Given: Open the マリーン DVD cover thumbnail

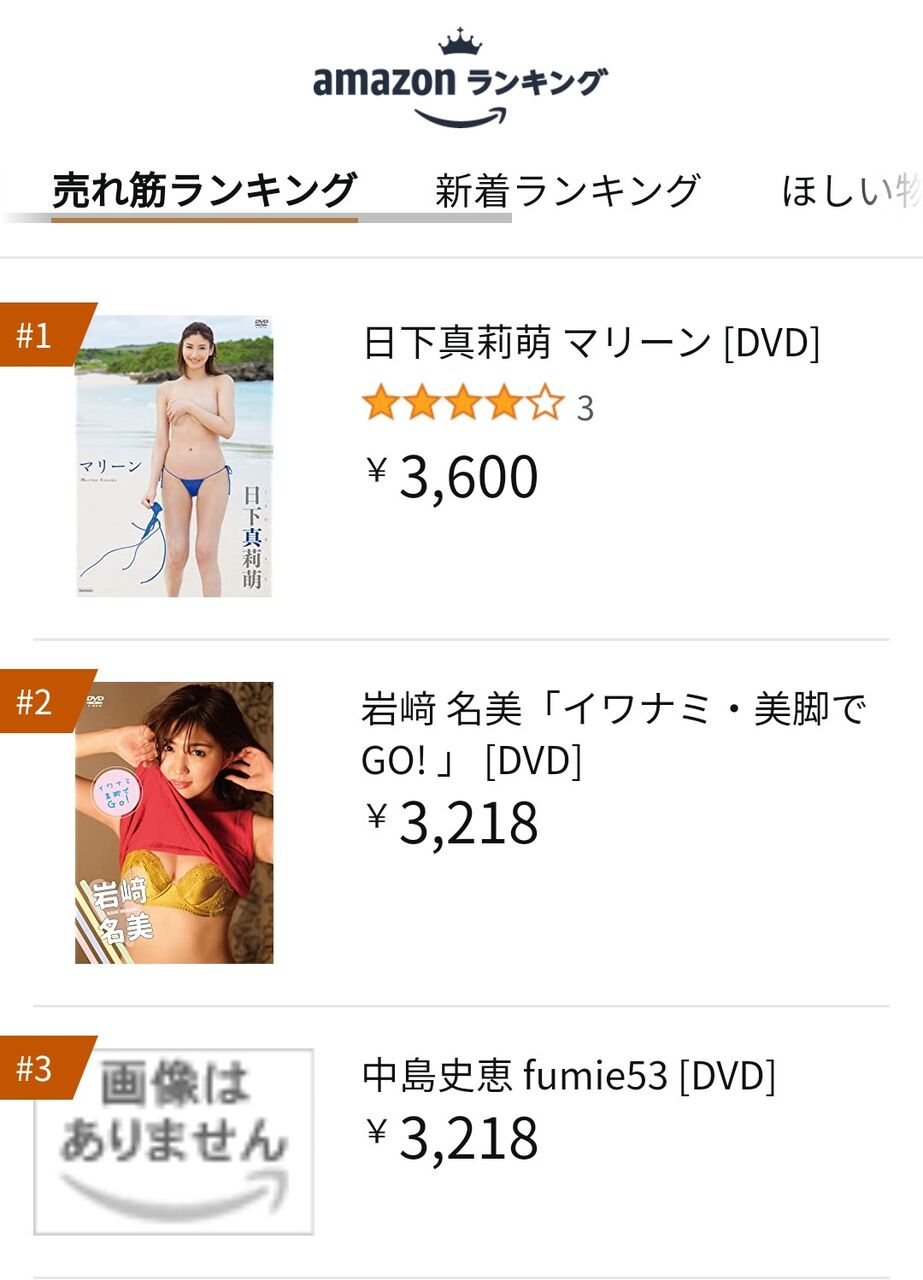Looking at the screenshot, I should (174, 456).
